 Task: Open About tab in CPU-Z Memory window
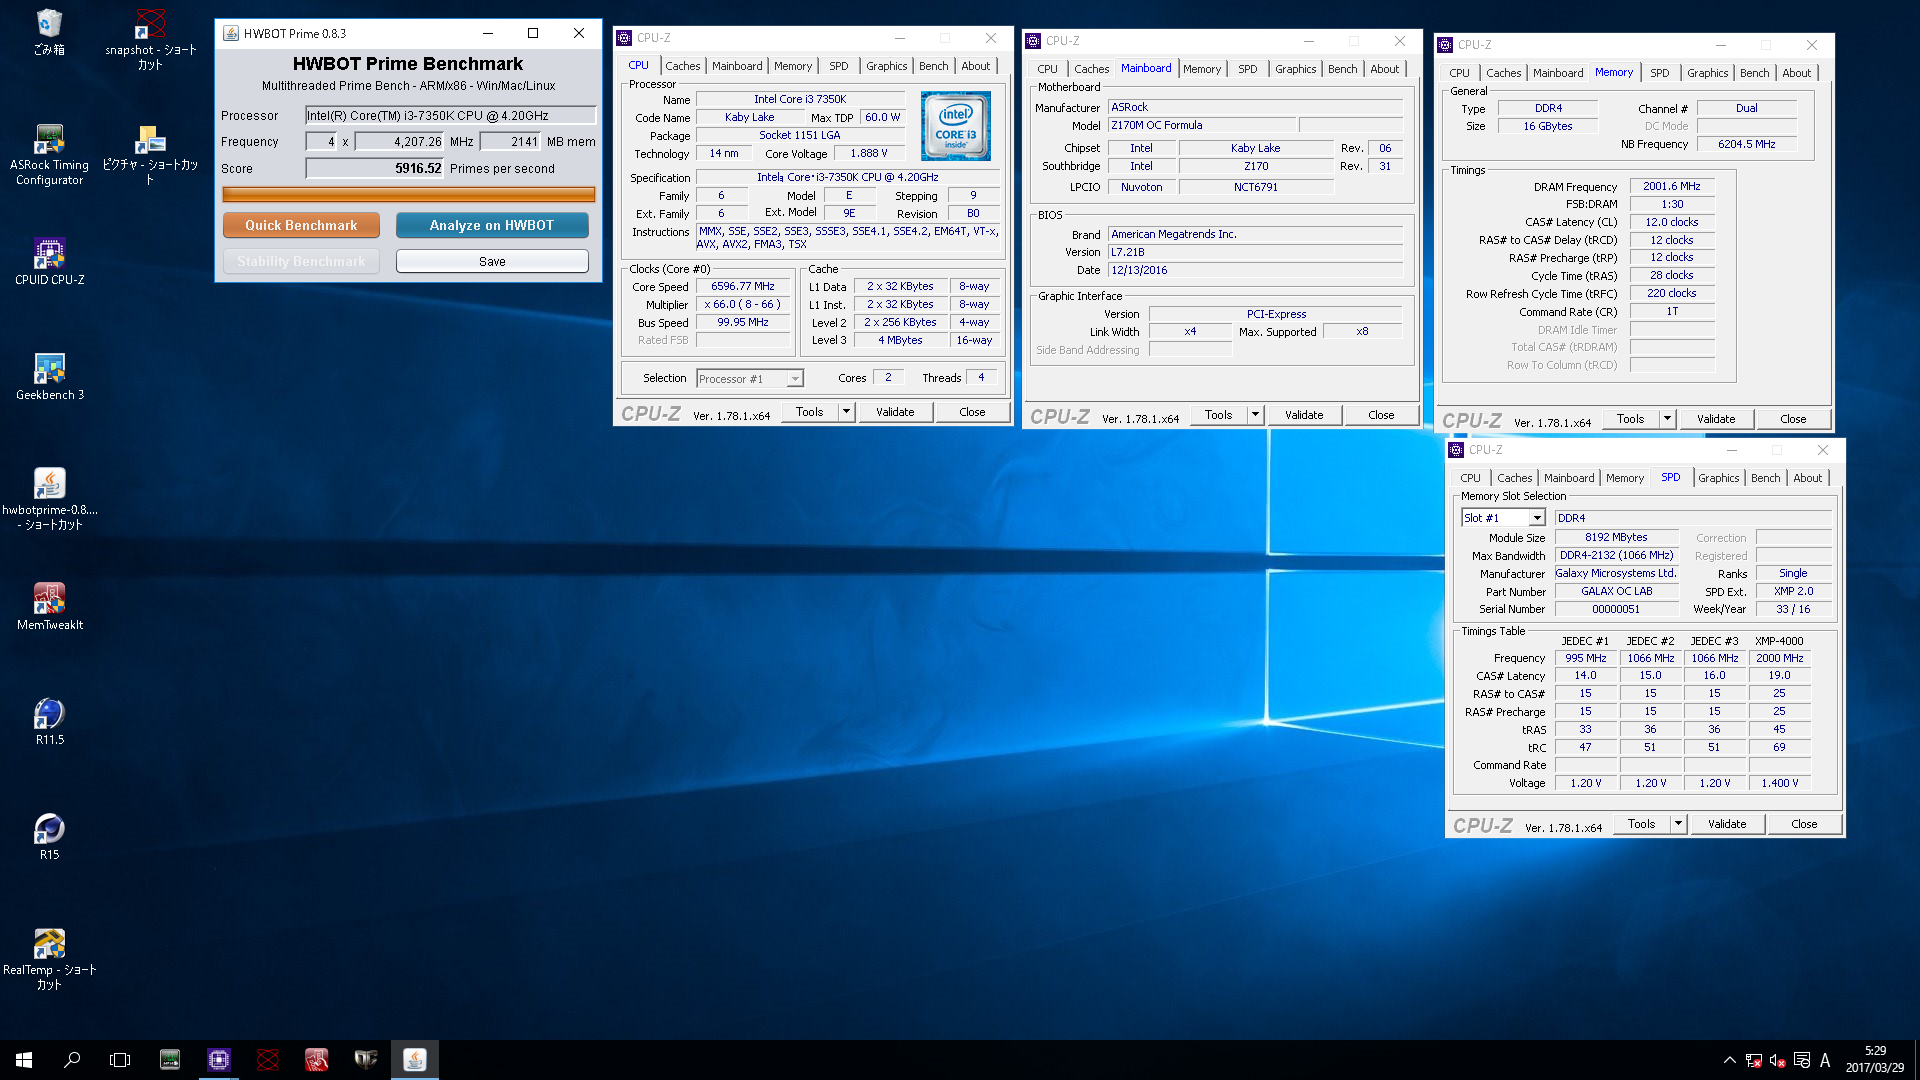coord(1796,73)
